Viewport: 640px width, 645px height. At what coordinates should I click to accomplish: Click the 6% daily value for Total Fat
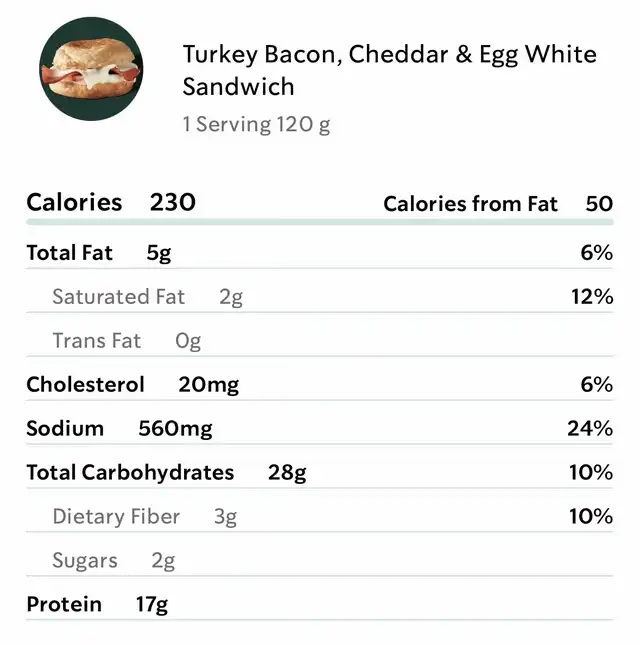[x=596, y=252]
